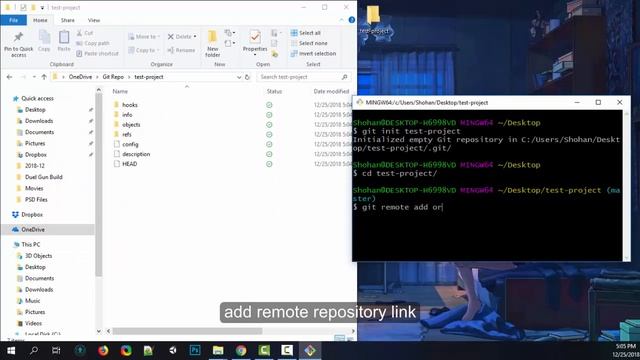Open Videos under This PC
The width and height of the screenshot is (640, 360).
[x=33, y=323]
